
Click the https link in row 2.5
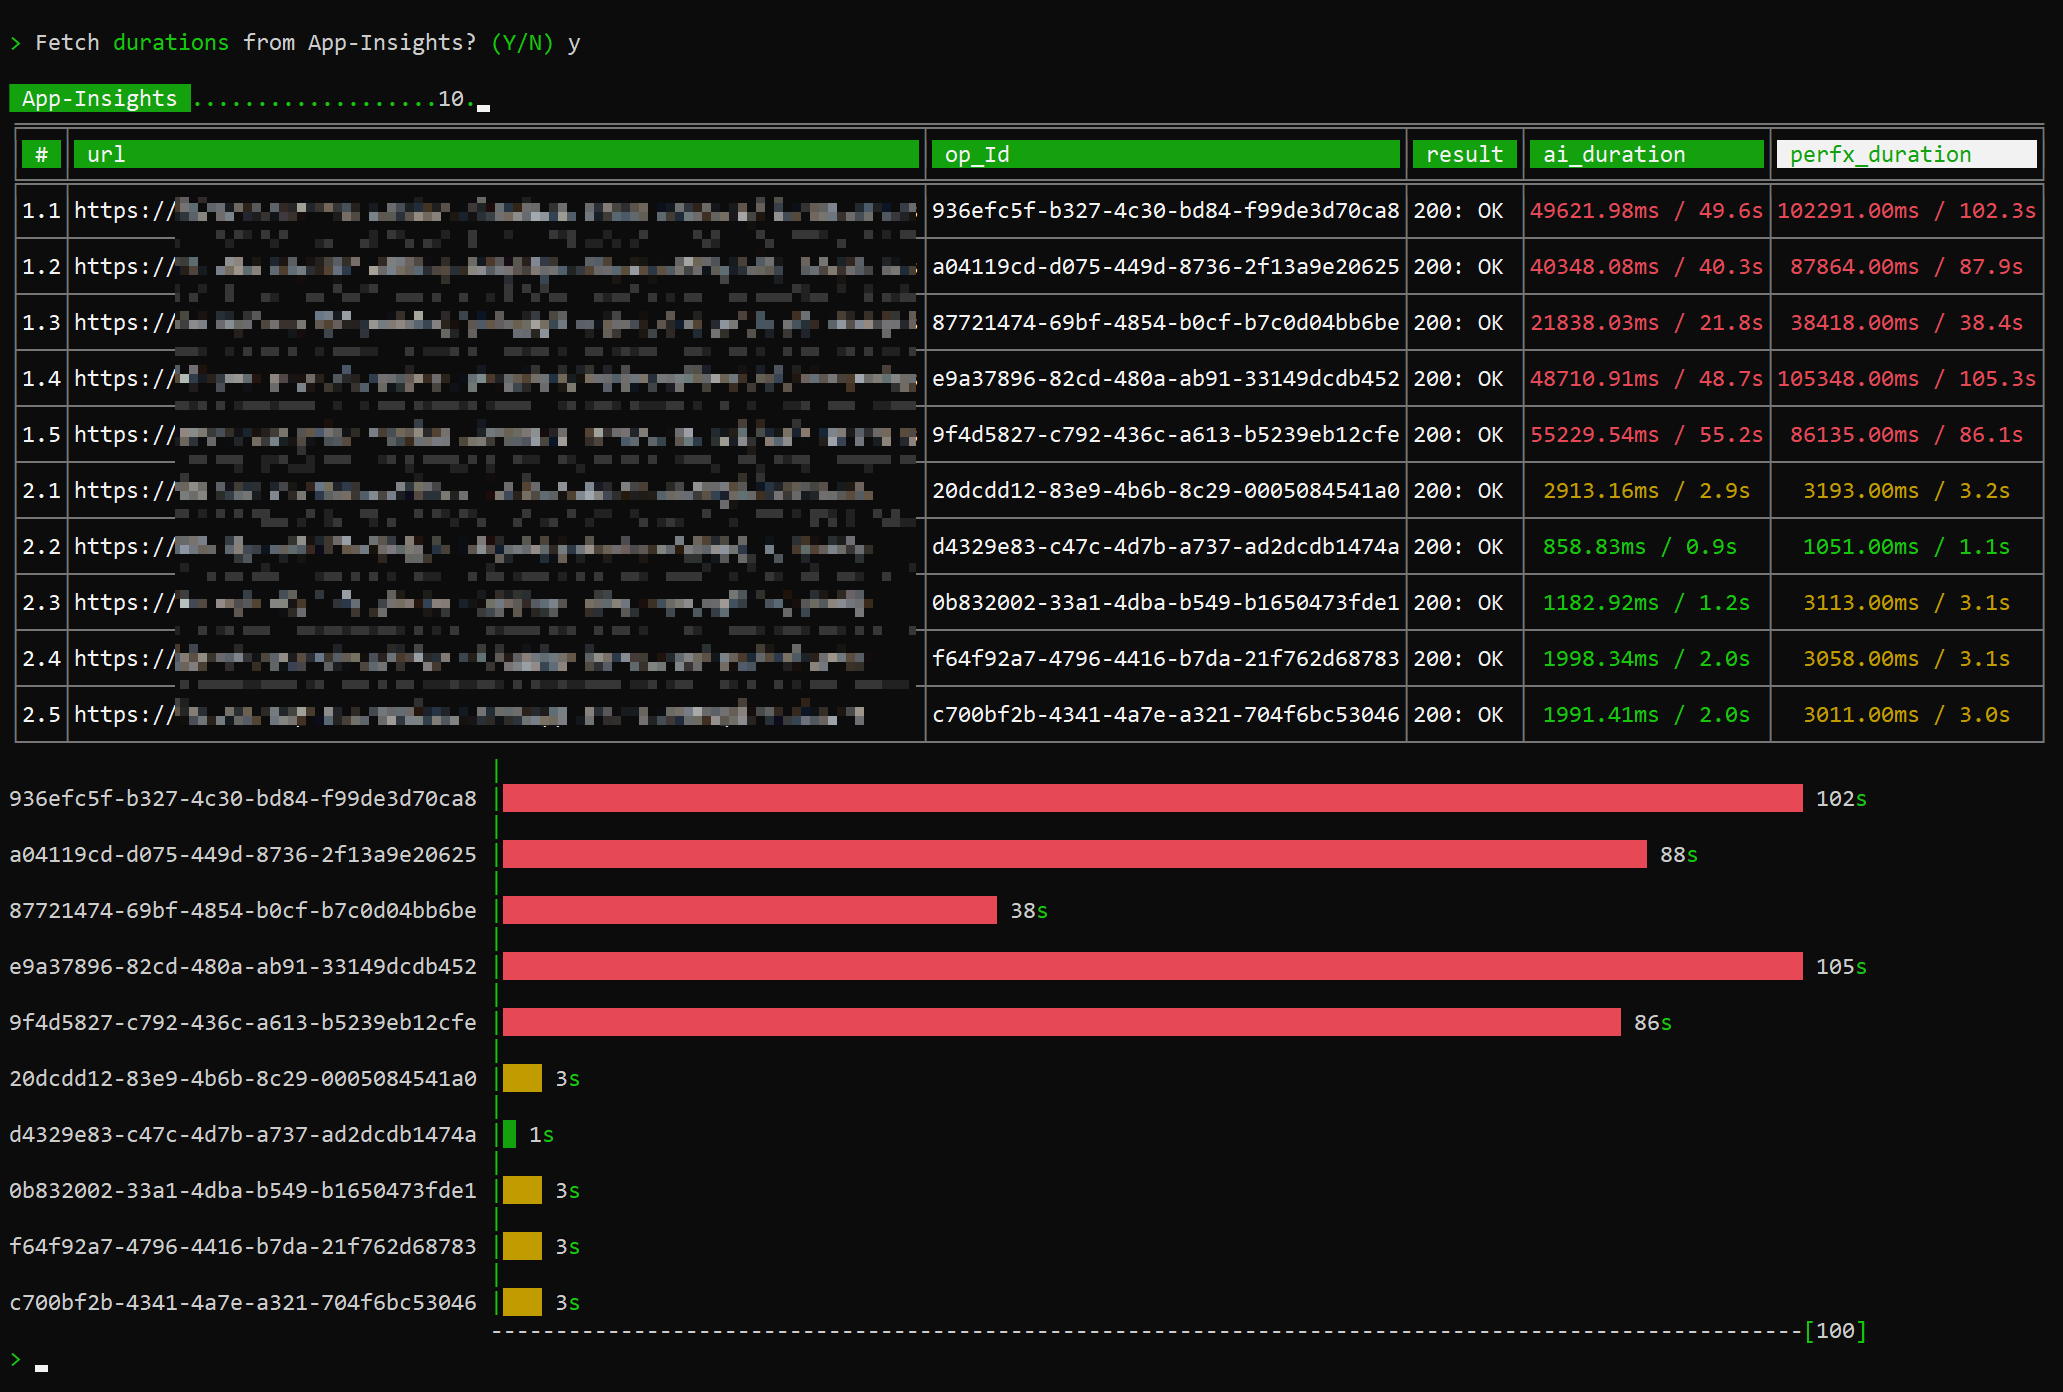click(124, 714)
